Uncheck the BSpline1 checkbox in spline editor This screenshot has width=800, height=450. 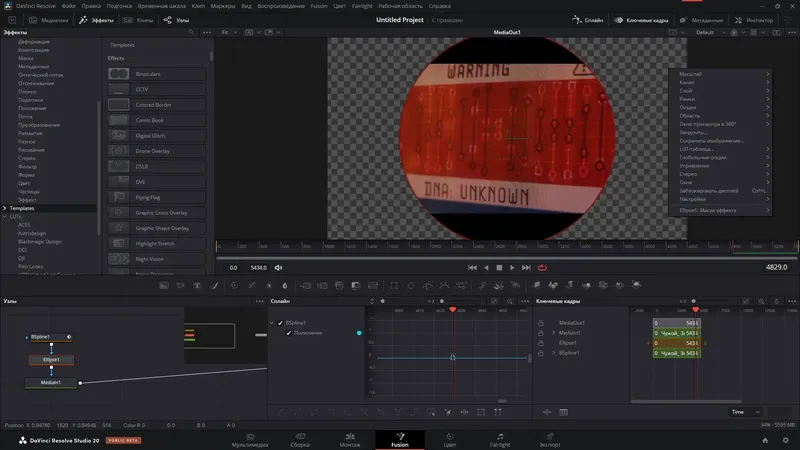tap(281, 323)
